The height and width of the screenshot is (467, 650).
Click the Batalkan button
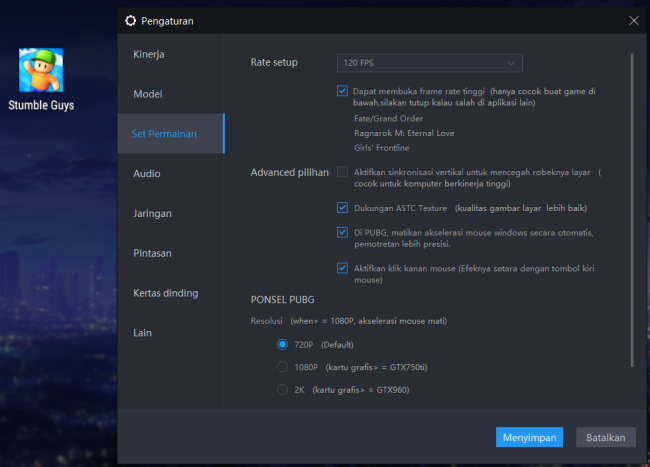[606, 437]
